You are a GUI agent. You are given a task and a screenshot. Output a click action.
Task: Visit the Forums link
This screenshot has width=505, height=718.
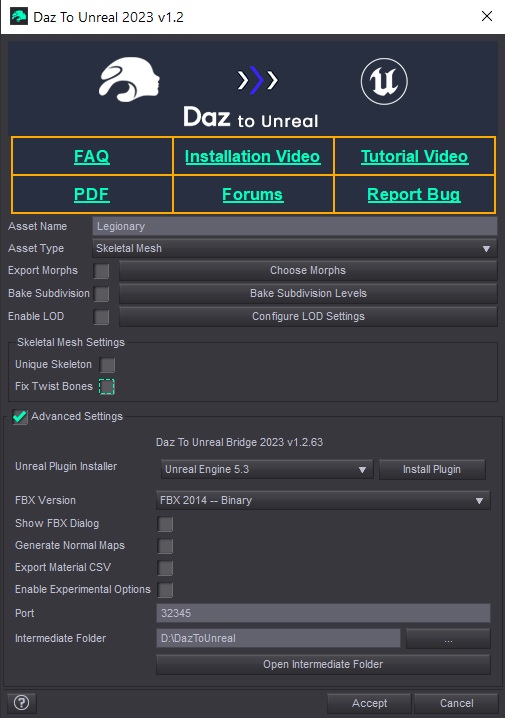[x=252, y=195]
